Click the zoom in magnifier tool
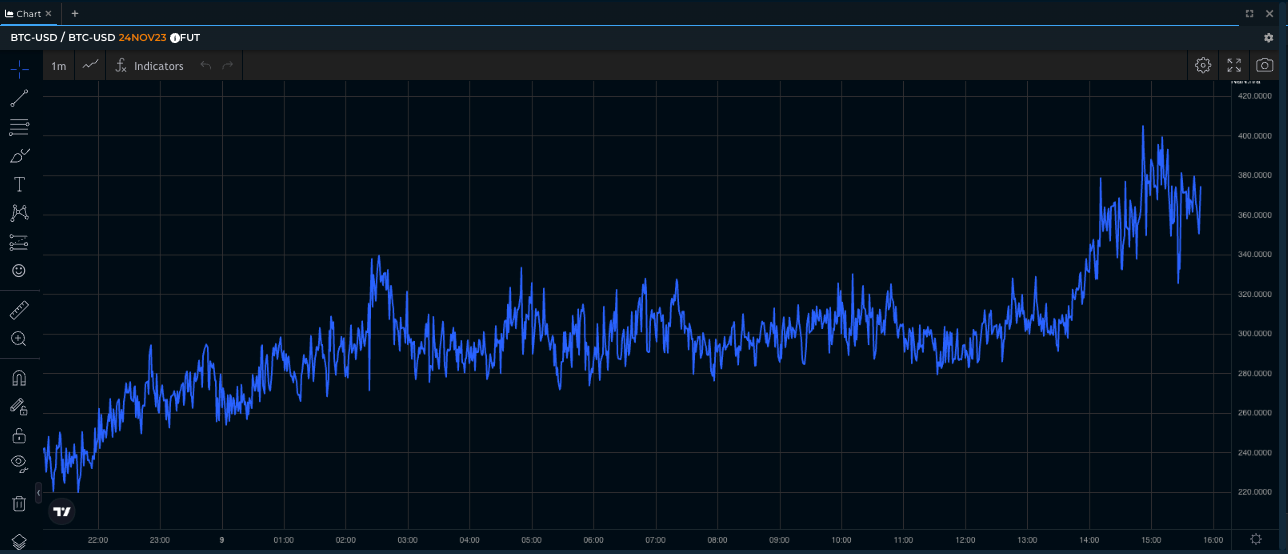The width and height of the screenshot is (1288, 554). (x=19, y=339)
